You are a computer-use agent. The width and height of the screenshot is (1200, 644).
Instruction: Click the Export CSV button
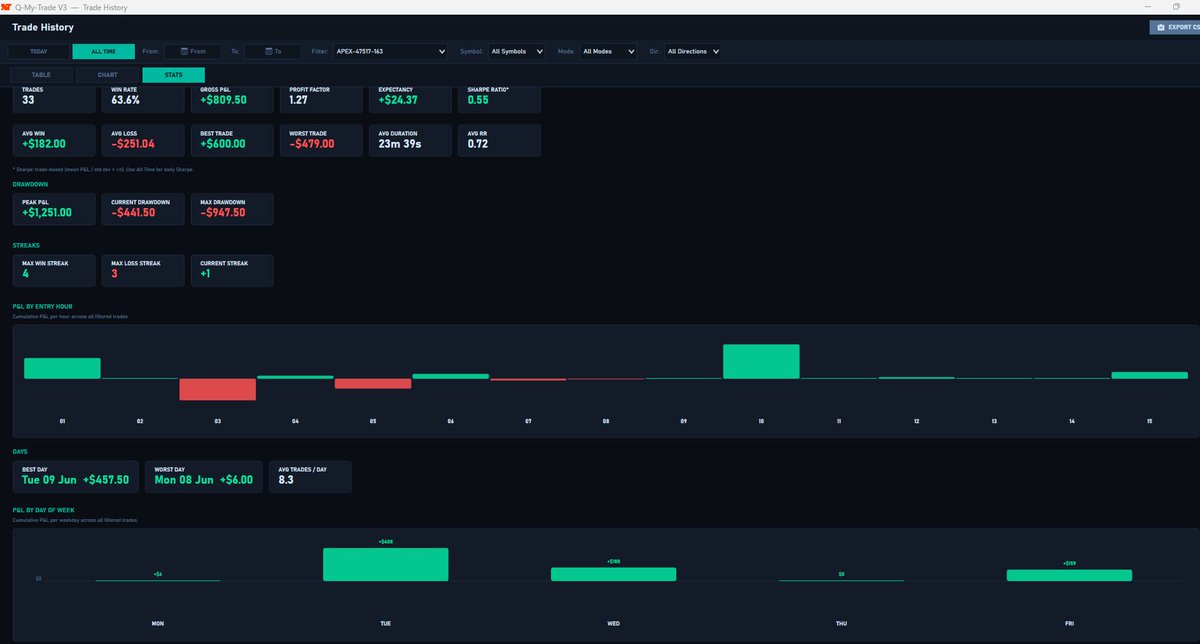[x=1176, y=28]
